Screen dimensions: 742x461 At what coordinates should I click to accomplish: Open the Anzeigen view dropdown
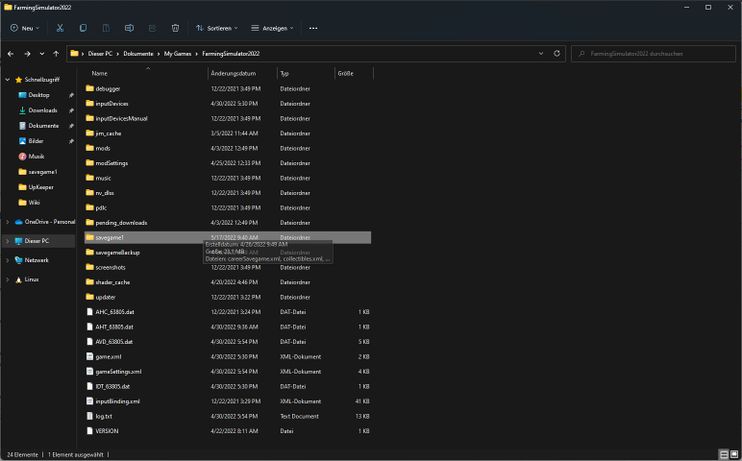pyautogui.click(x=272, y=28)
